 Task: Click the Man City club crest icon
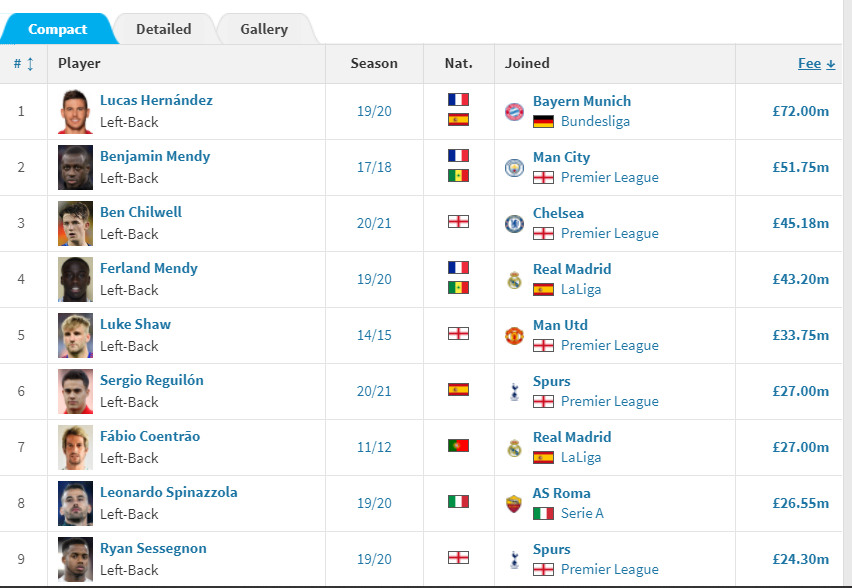(x=514, y=167)
